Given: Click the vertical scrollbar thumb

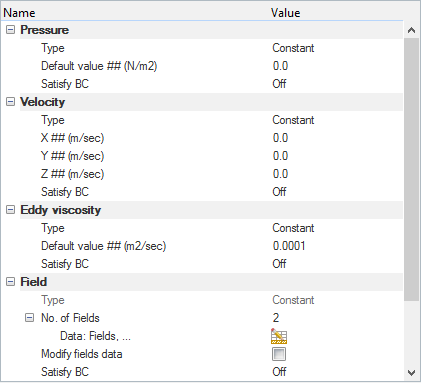Looking at the screenshot, I should [x=411, y=169].
